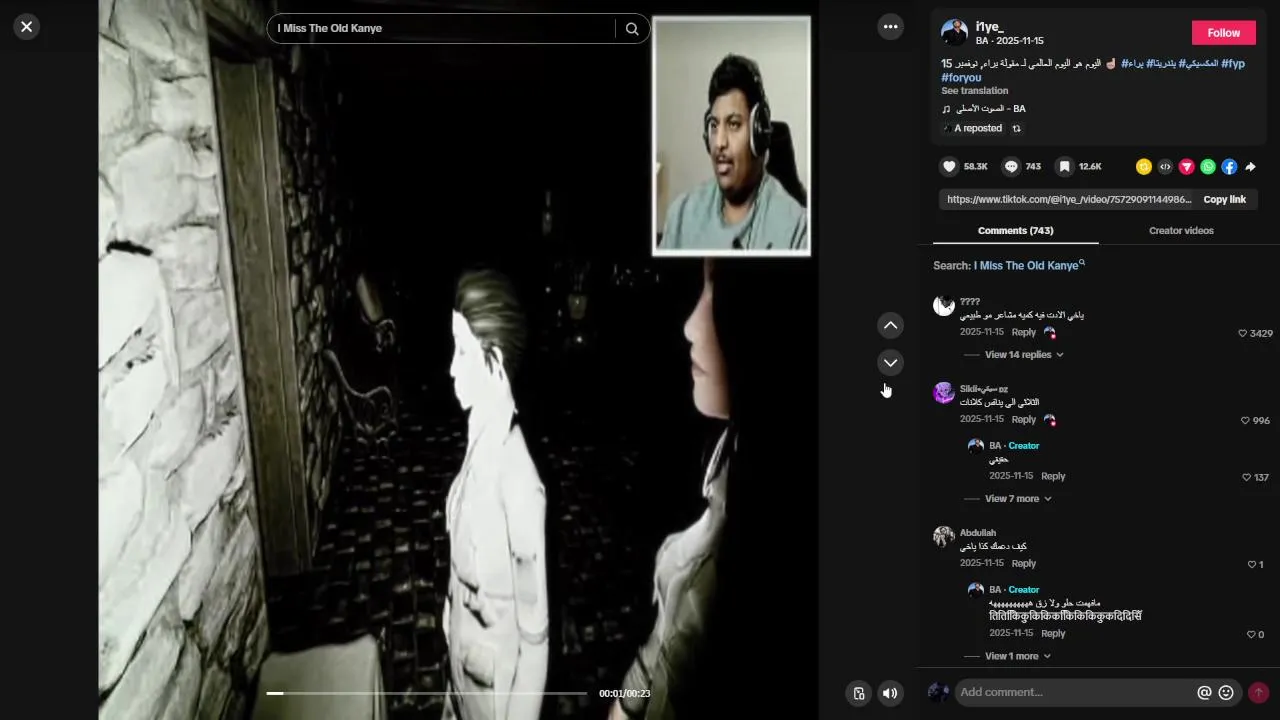The height and width of the screenshot is (720, 1280).
Task: Click the yellow repost share icon
Action: pyautogui.click(x=1144, y=167)
